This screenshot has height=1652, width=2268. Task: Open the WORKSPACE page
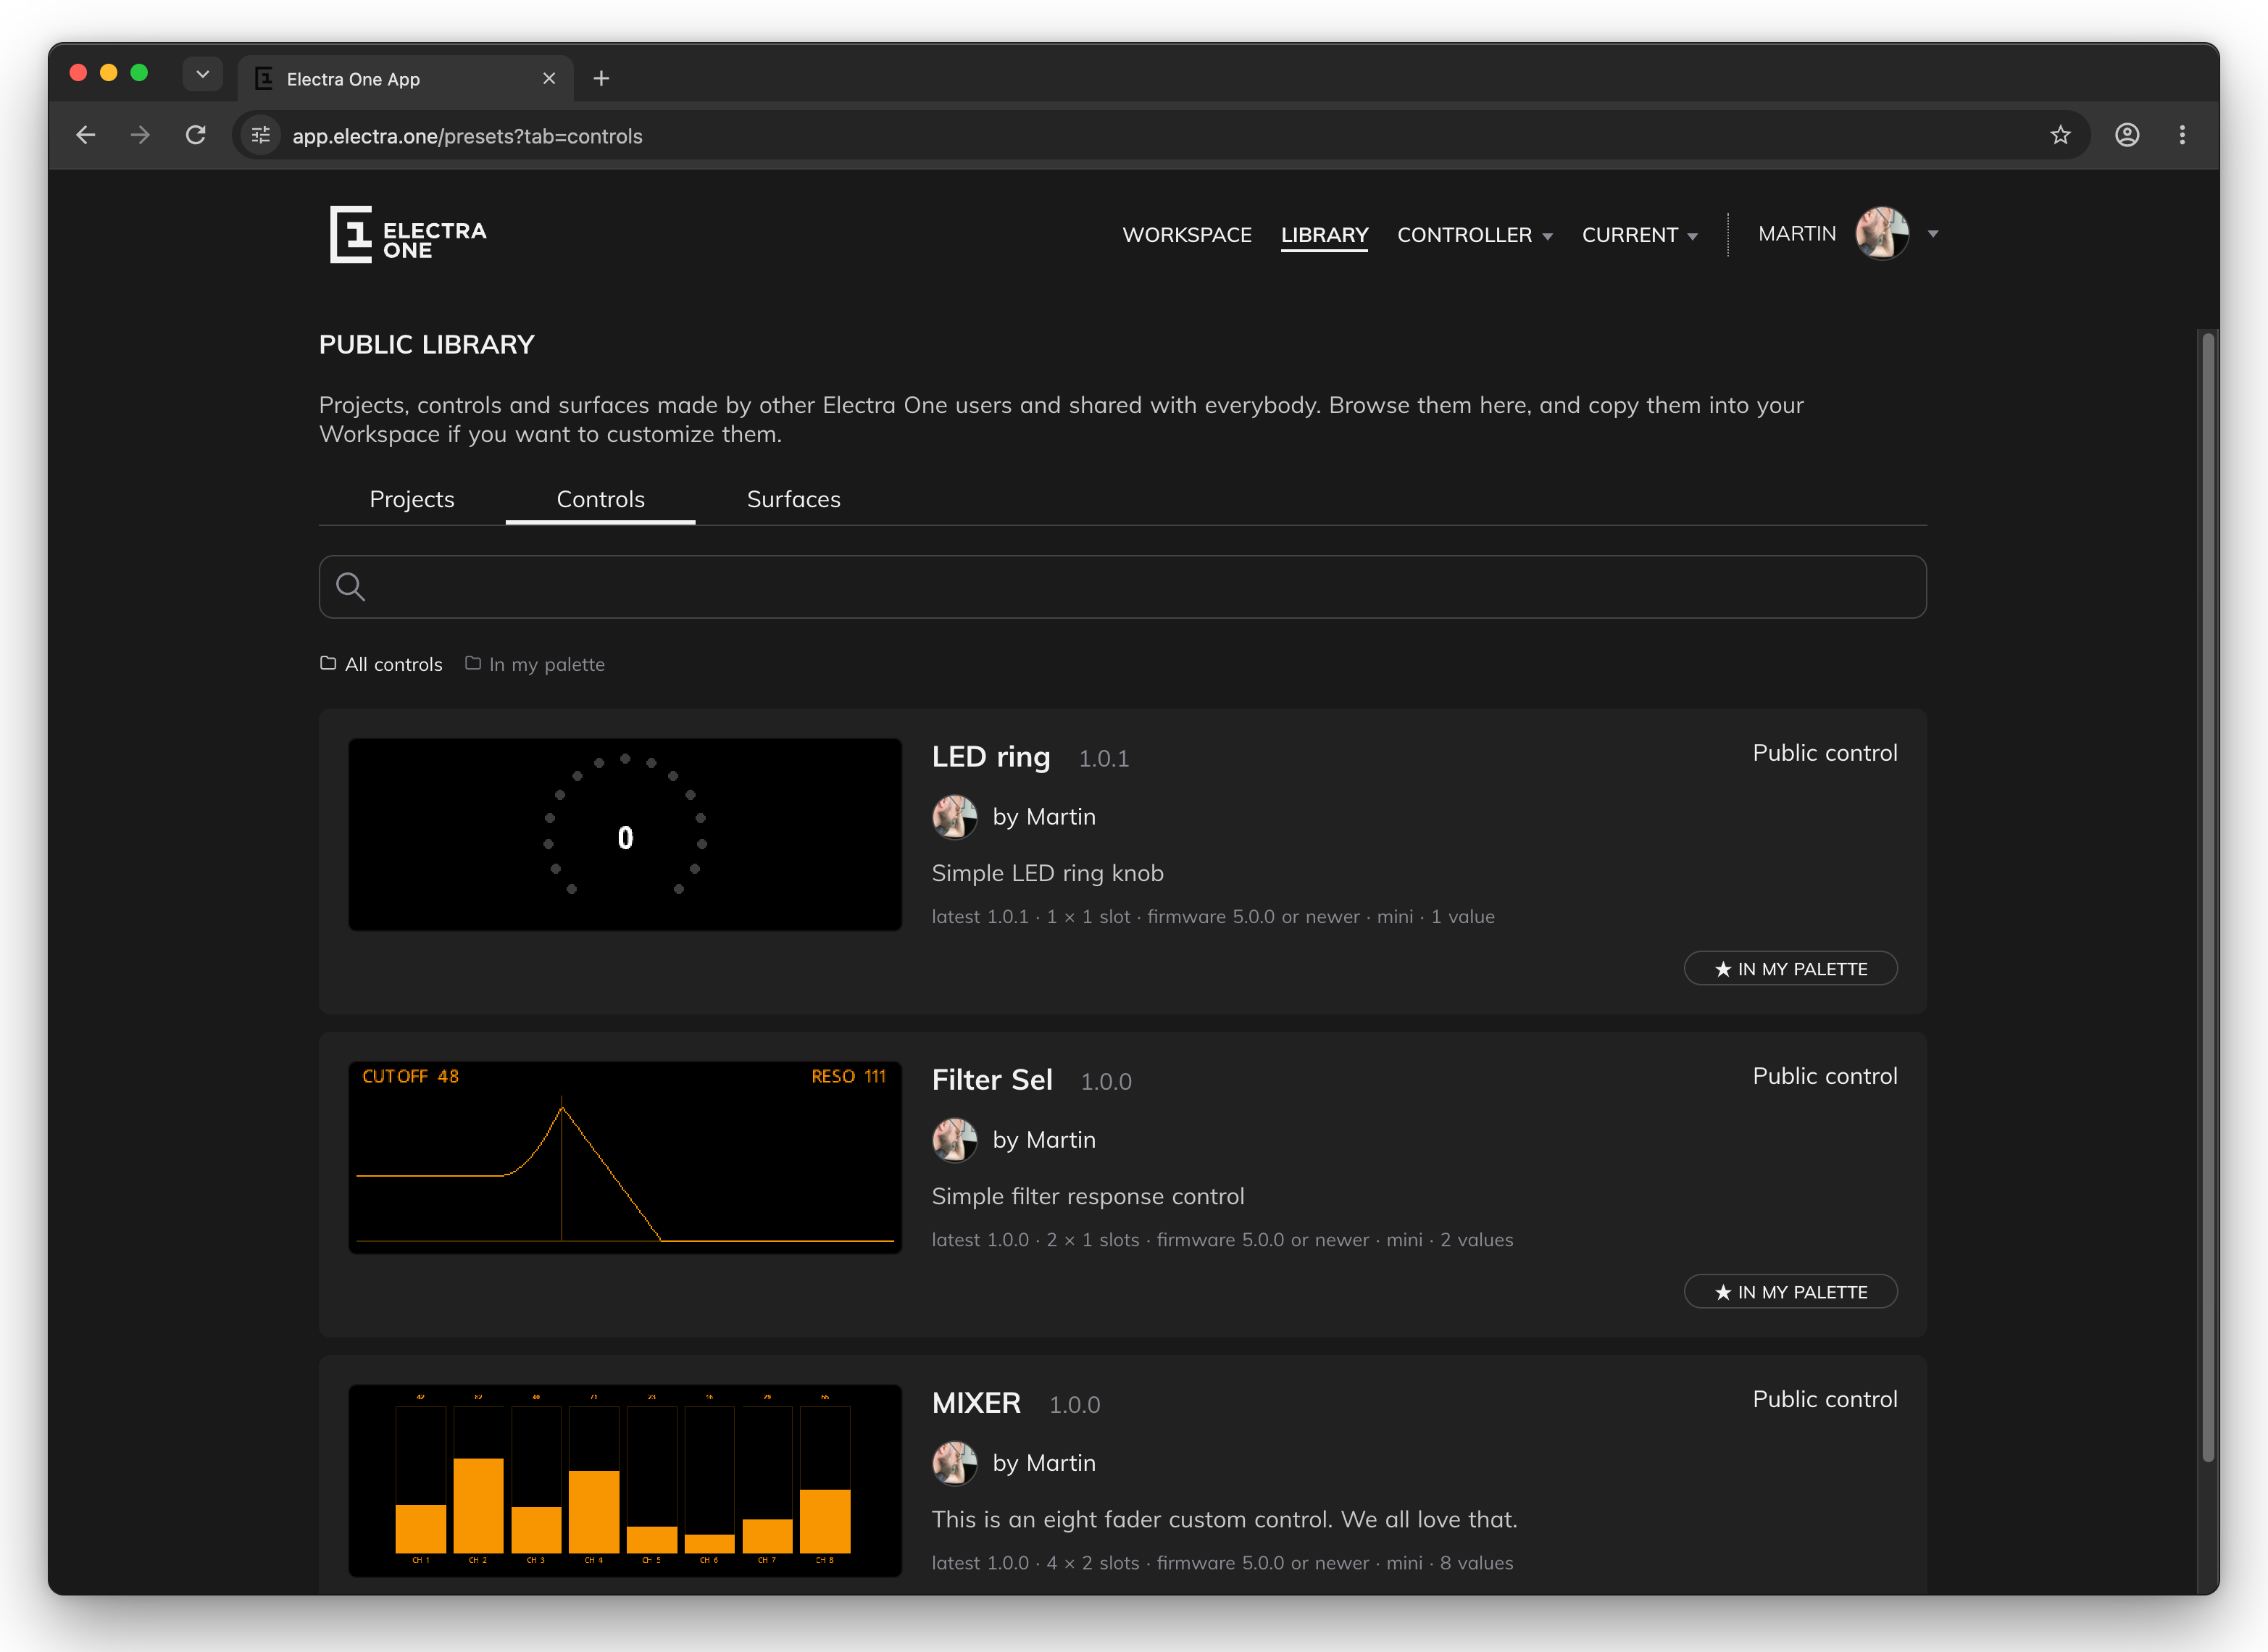pos(1187,235)
